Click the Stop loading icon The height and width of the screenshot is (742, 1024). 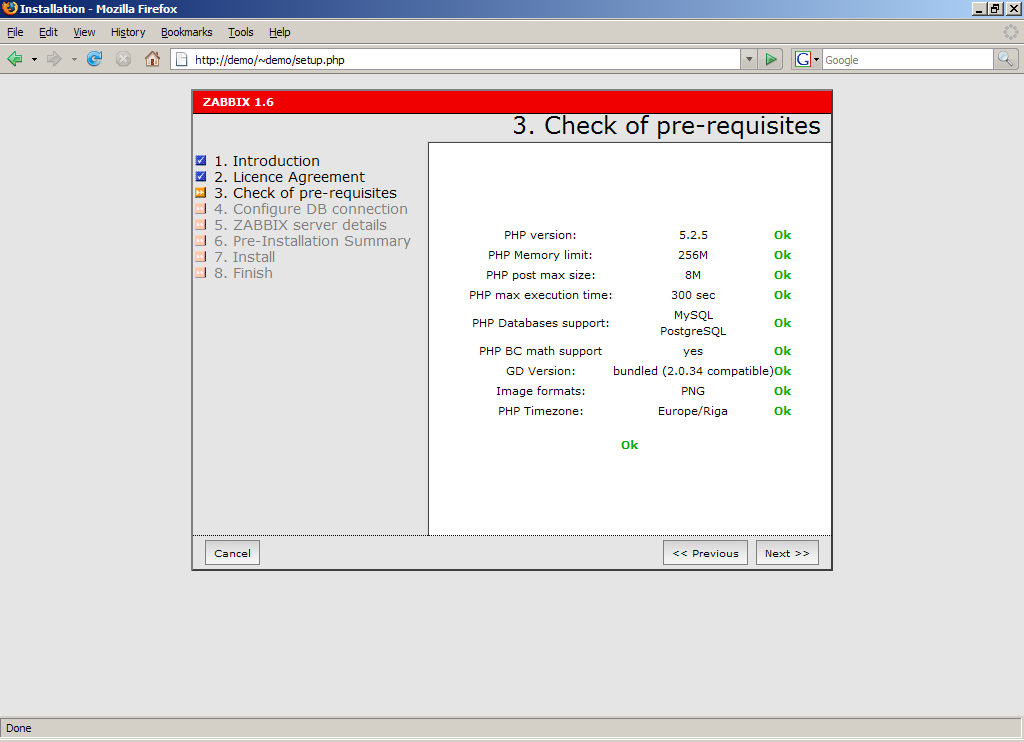(123, 59)
